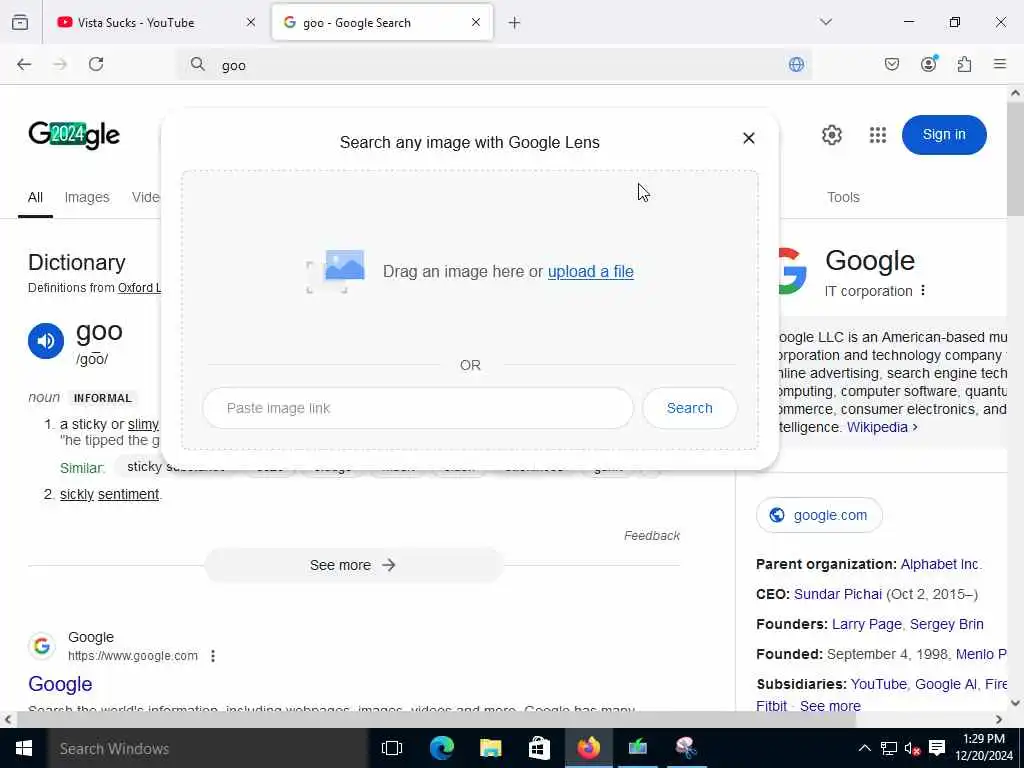Click the Sign in button

pyautogui.click(x=944, y=135)
